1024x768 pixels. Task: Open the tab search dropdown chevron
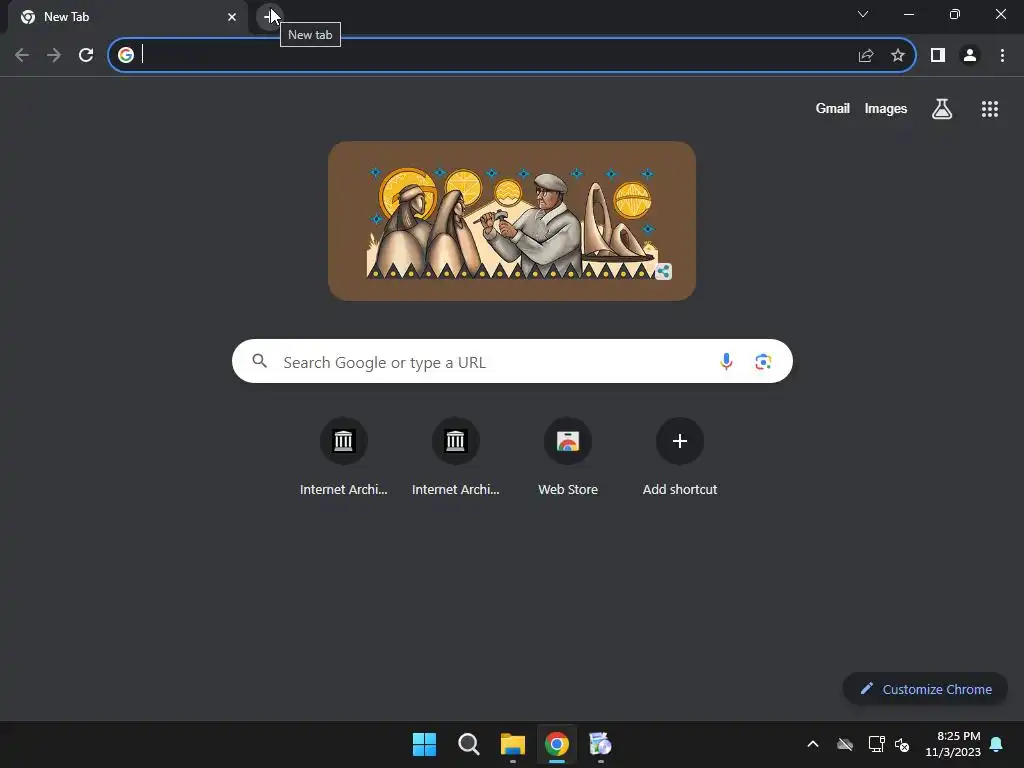863,14
